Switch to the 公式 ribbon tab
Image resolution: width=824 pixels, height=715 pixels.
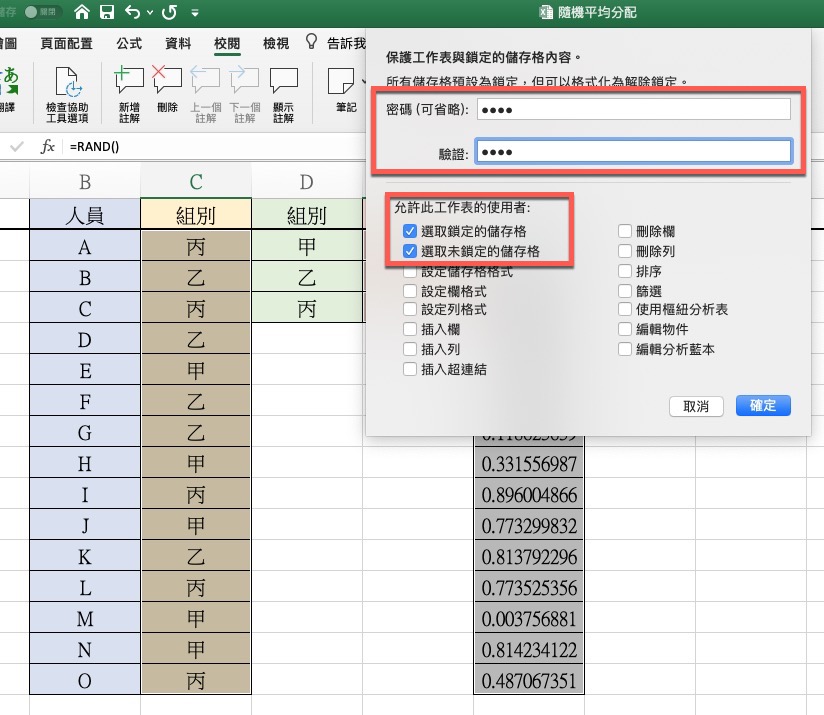tap(129, 43)
